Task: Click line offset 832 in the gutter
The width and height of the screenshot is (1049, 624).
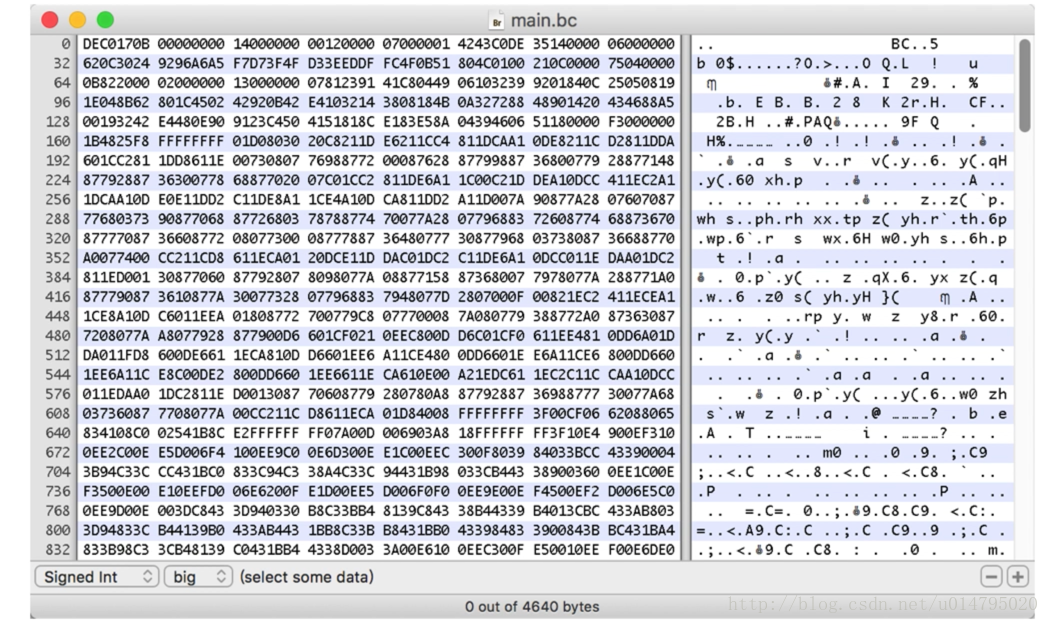Action: (58, 550)
